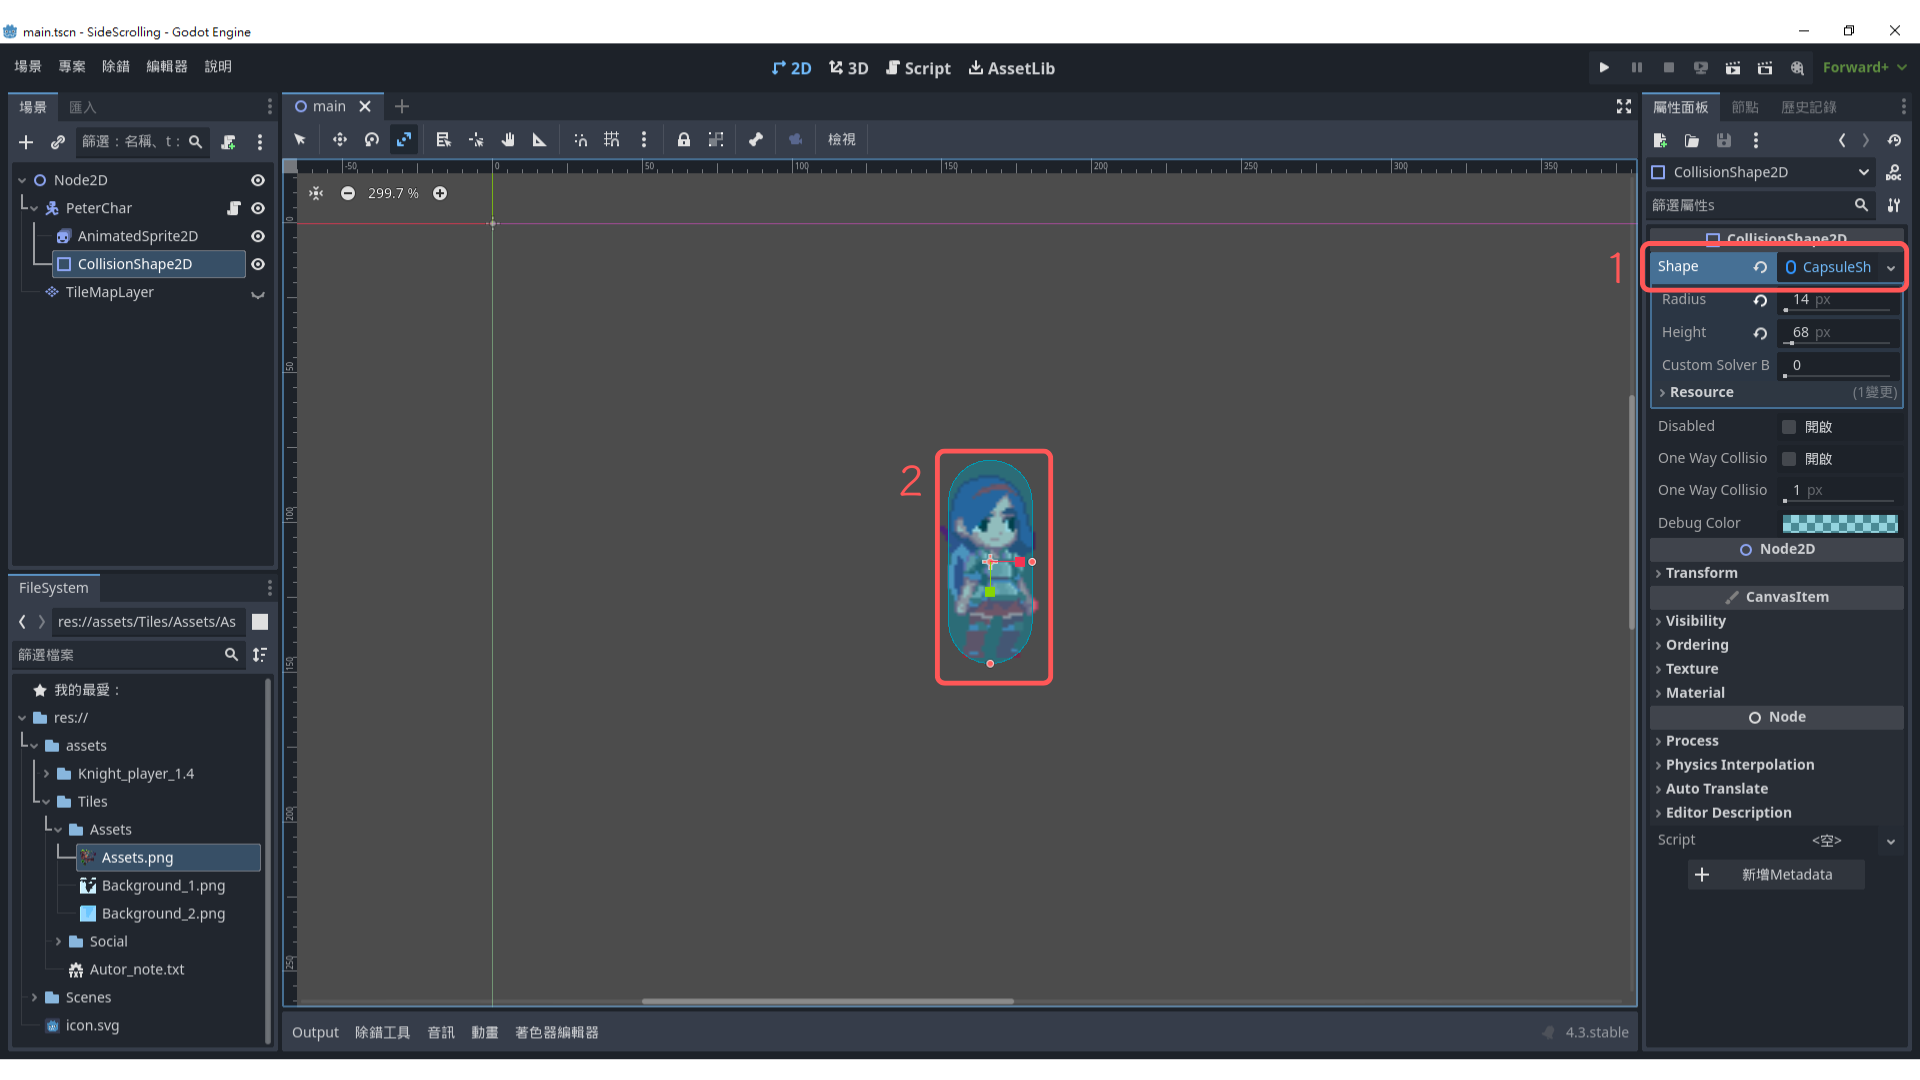Click the 新增Metadata button
The width and height of the screenshot is (1920, 1080).
[1776, 874]
